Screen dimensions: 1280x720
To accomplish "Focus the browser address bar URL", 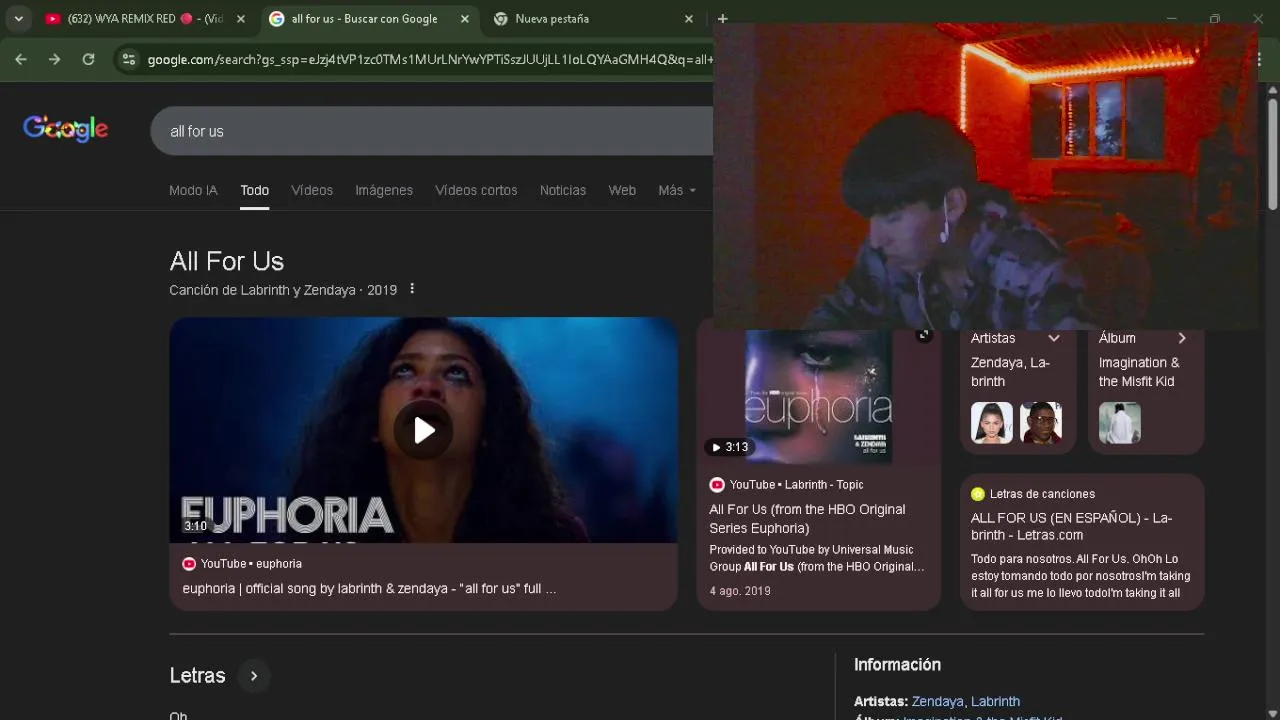I will [x=430, y=60].
